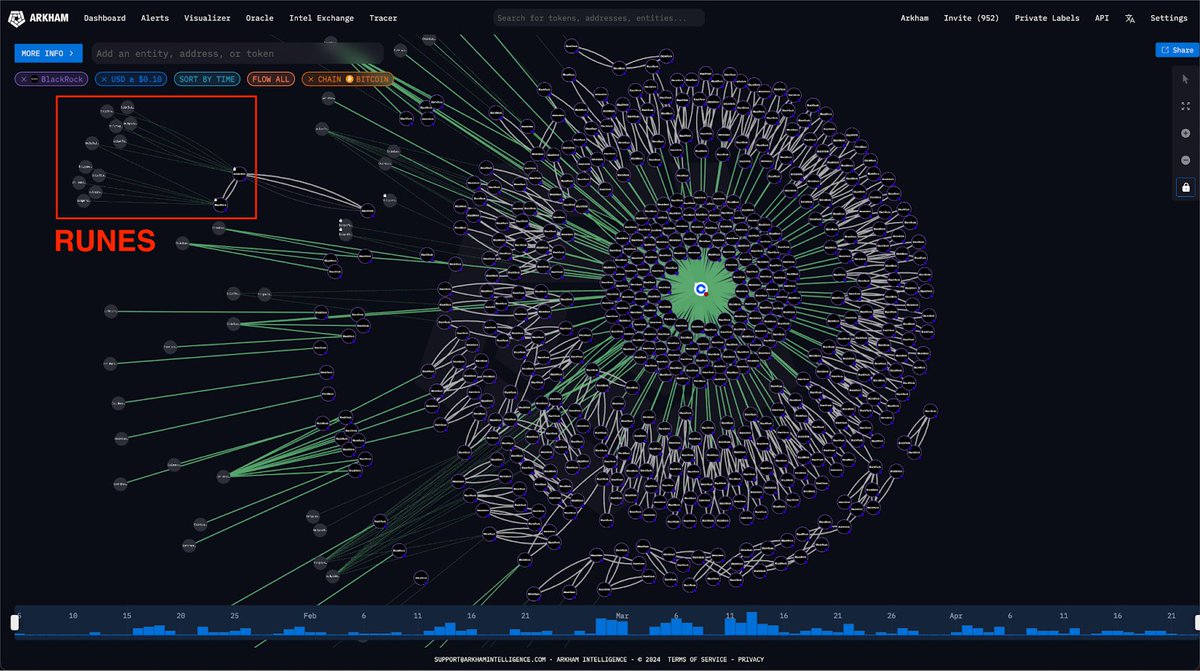1200x671 pixels.
Task: Zoom out with the minus icon
Action: (1185, 160)
